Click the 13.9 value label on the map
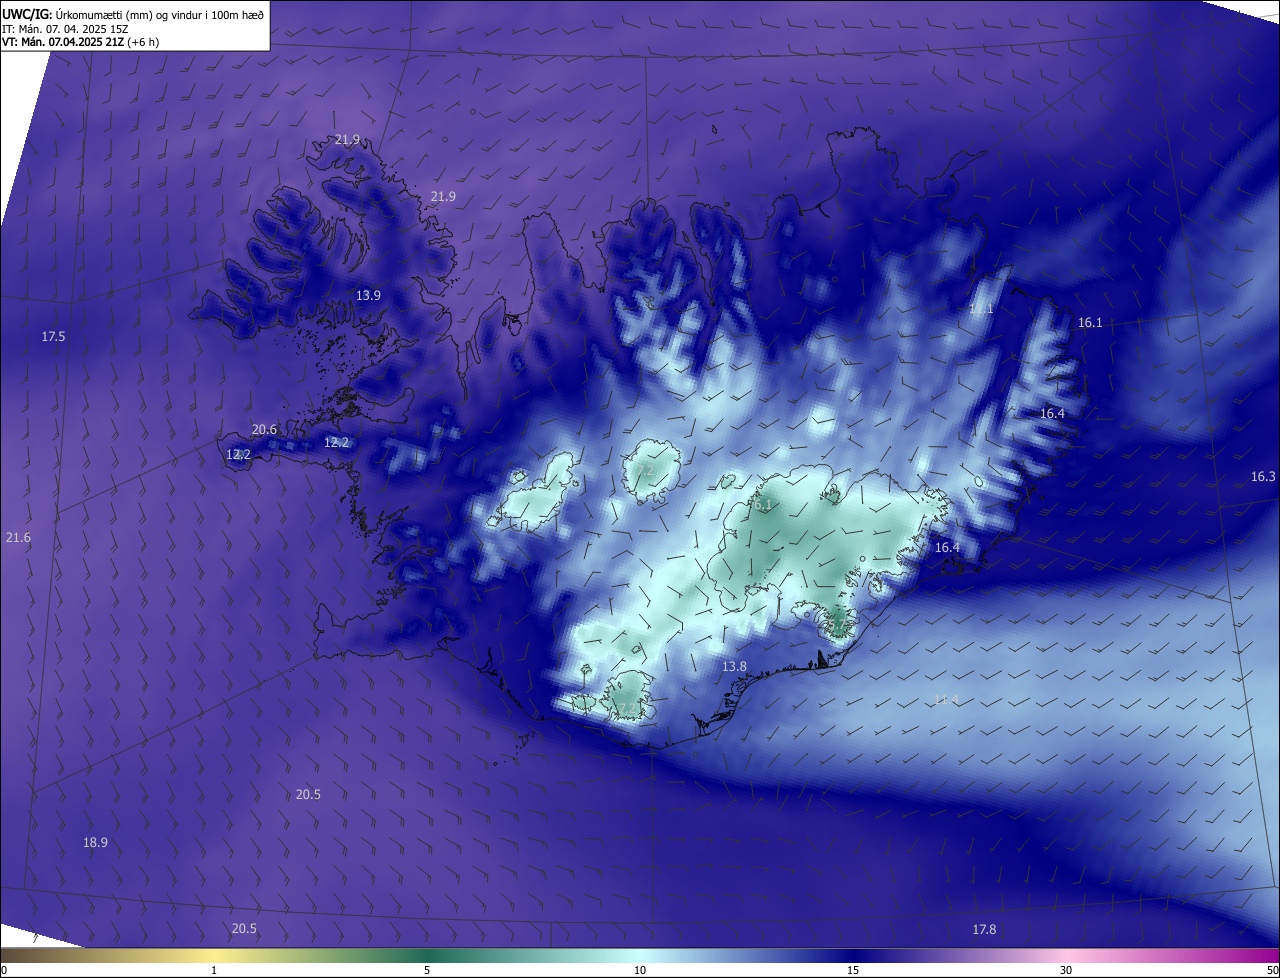The width and height of the screenshot is (1280, 978). 369,296
